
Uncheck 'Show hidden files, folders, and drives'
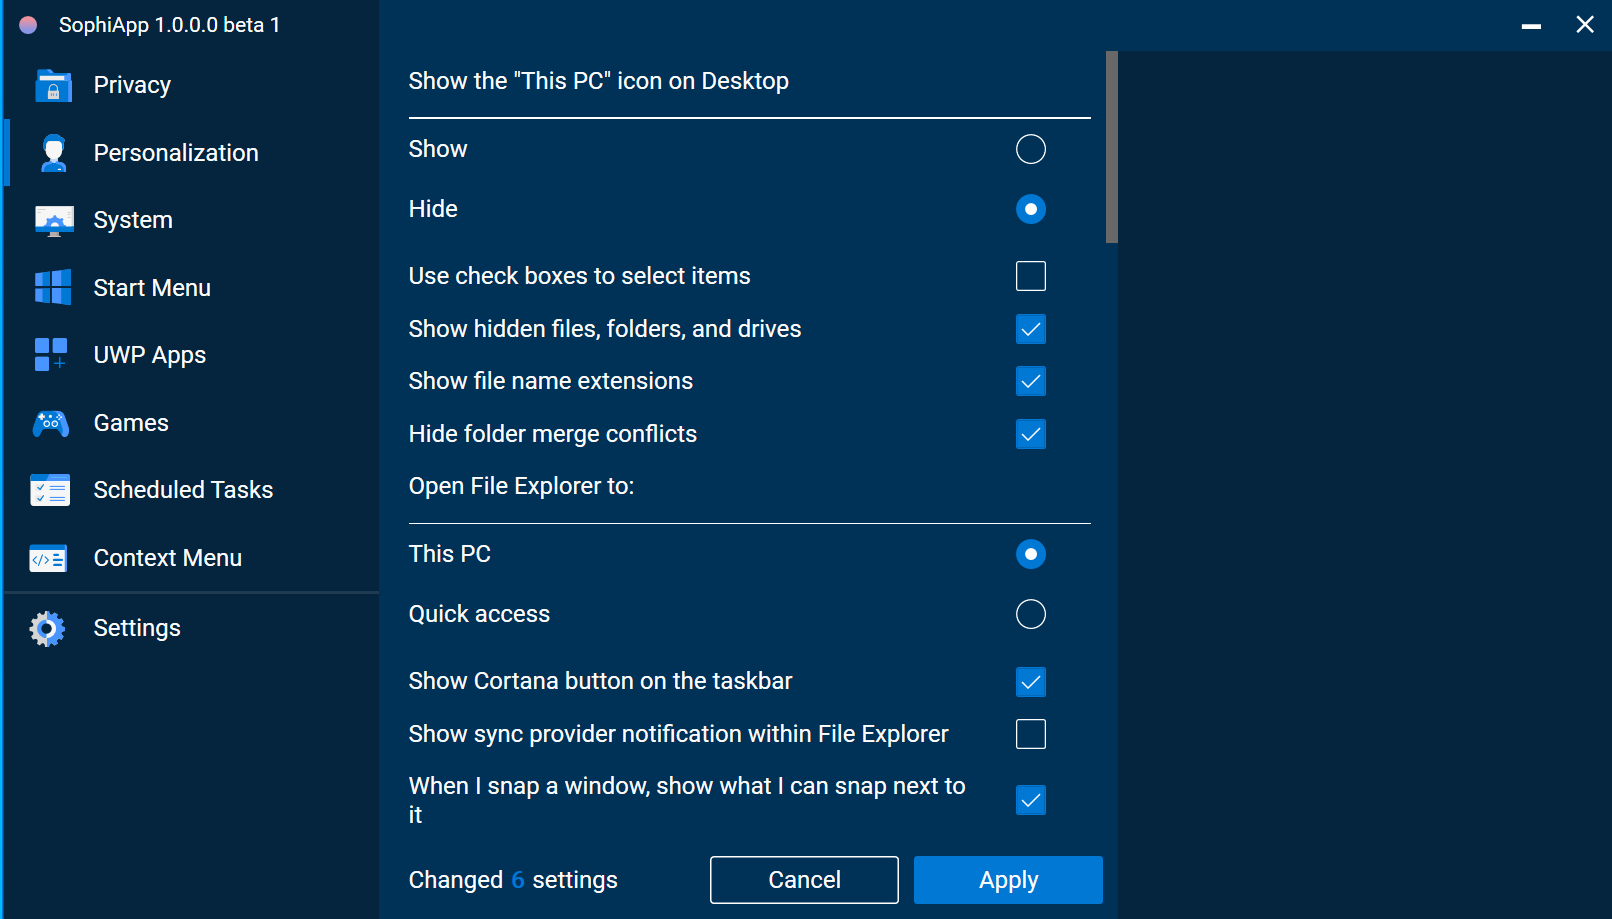[1030, 329]
